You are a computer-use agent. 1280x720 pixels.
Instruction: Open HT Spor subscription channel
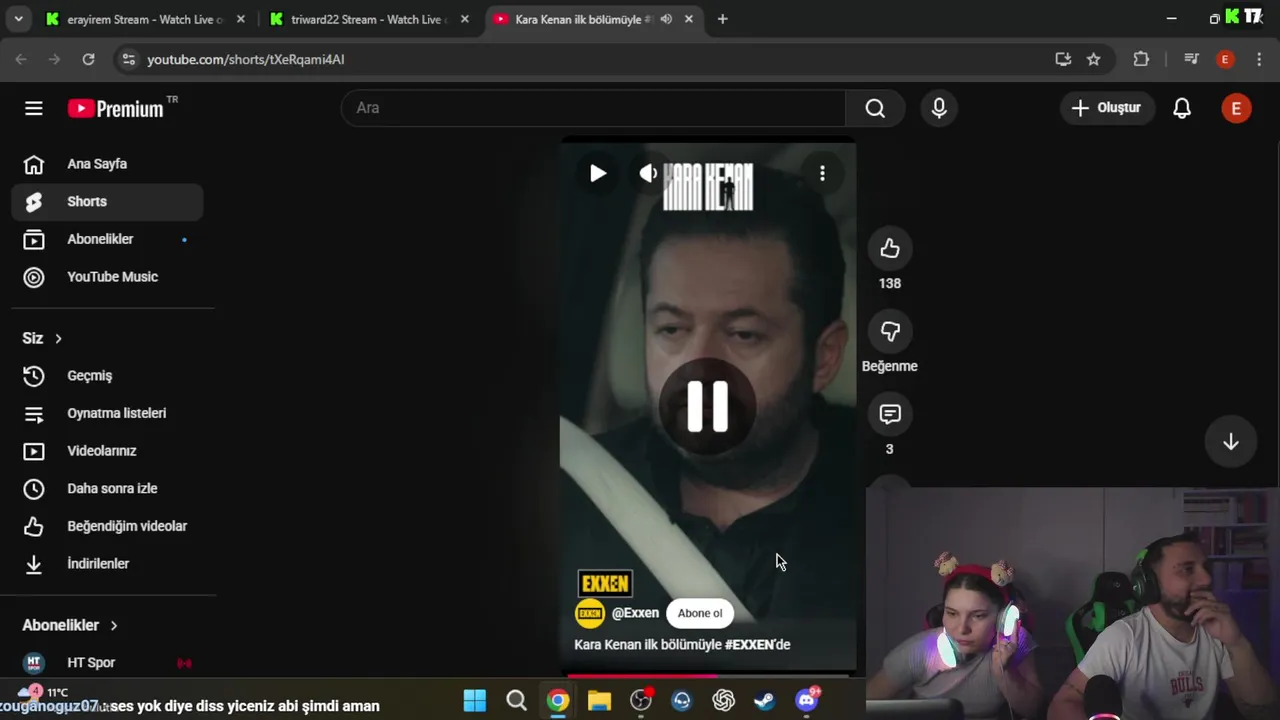coord(107,663)
